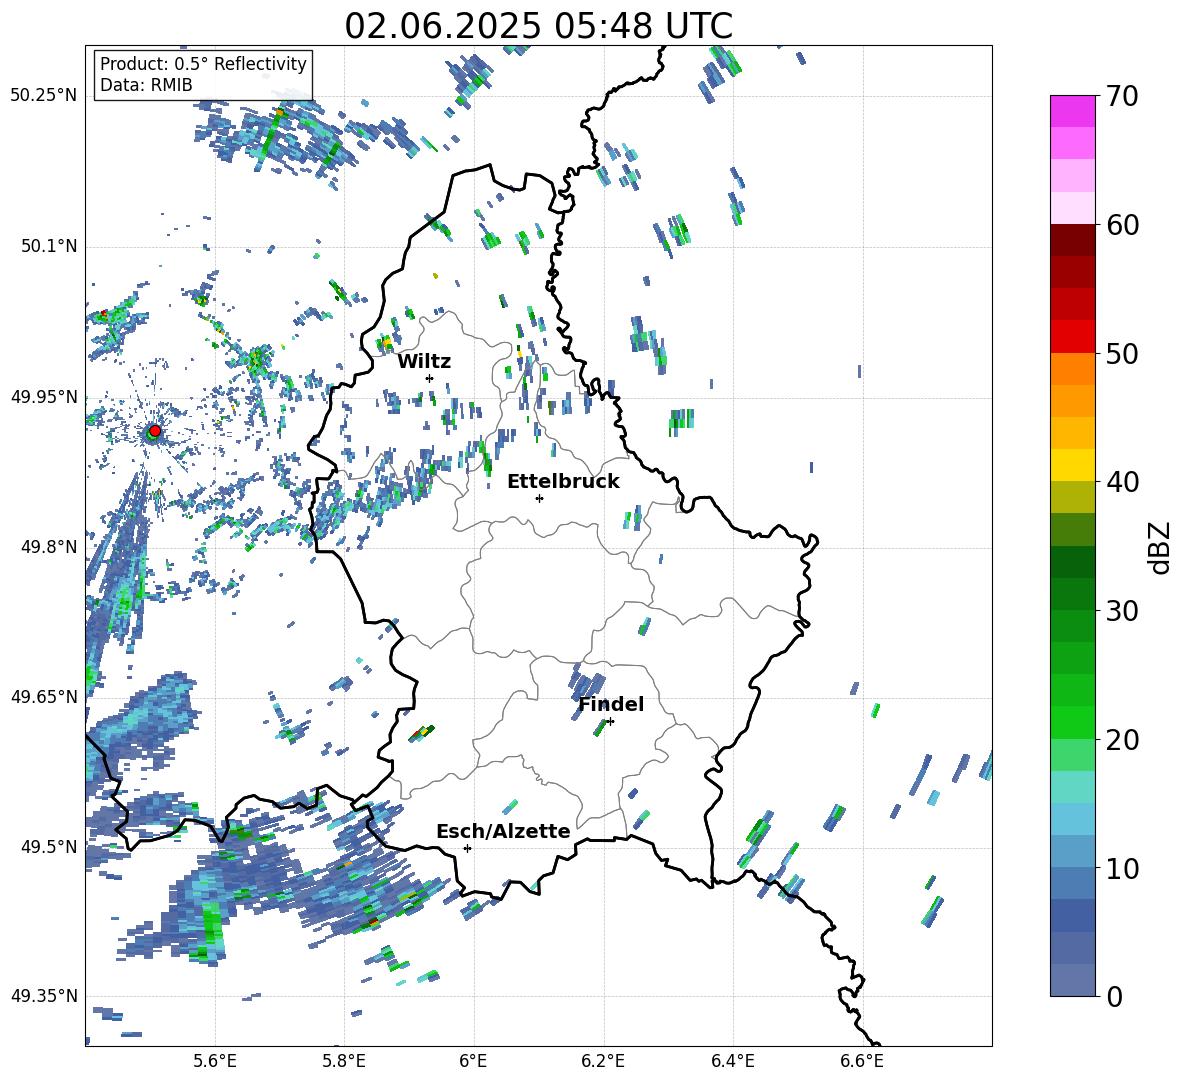Image resolution: width=1184 pixels, height=1081 pixels.
Task: Click the 70 value on the colorbar
Action: (x=1122, y=96)
